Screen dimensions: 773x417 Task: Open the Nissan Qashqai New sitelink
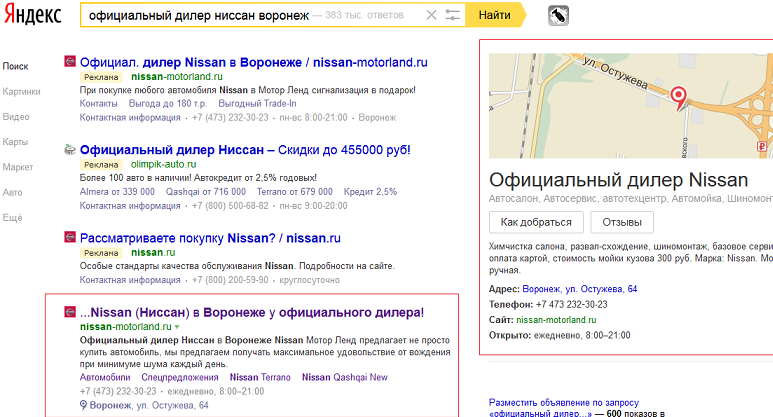click(x=345, y=377)
